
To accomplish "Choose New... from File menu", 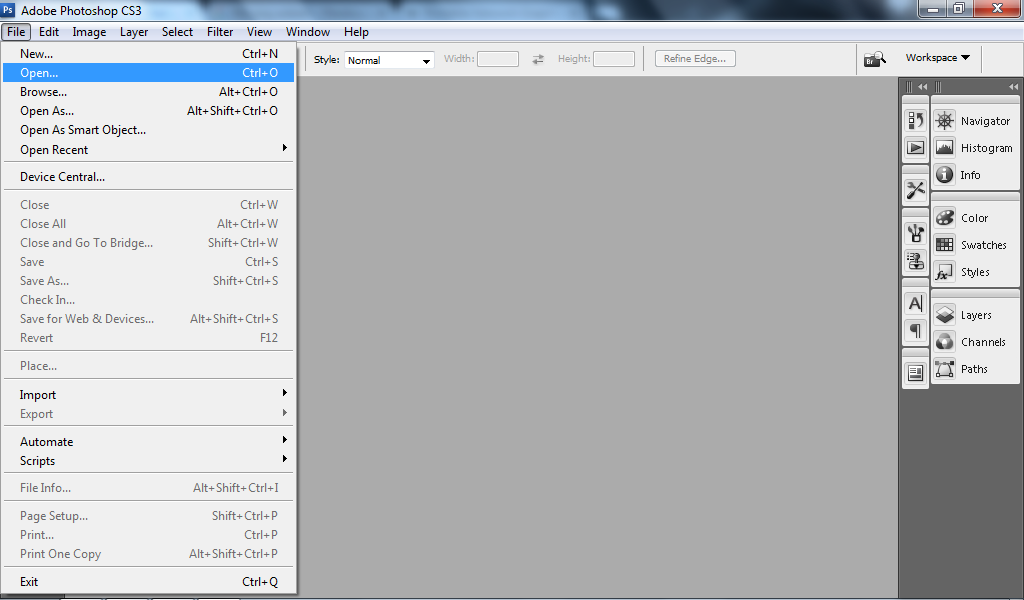I will tap(149, 54).
